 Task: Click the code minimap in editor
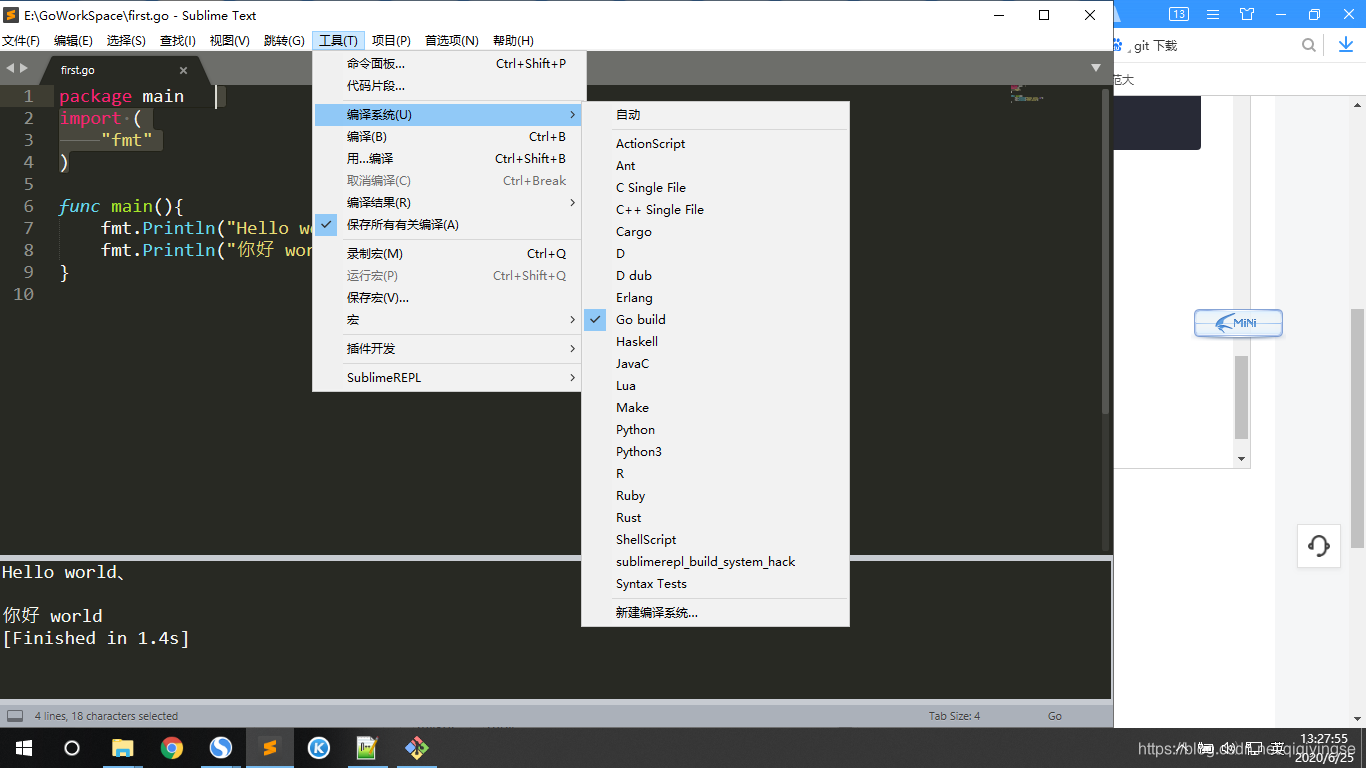pos(1028,94)
